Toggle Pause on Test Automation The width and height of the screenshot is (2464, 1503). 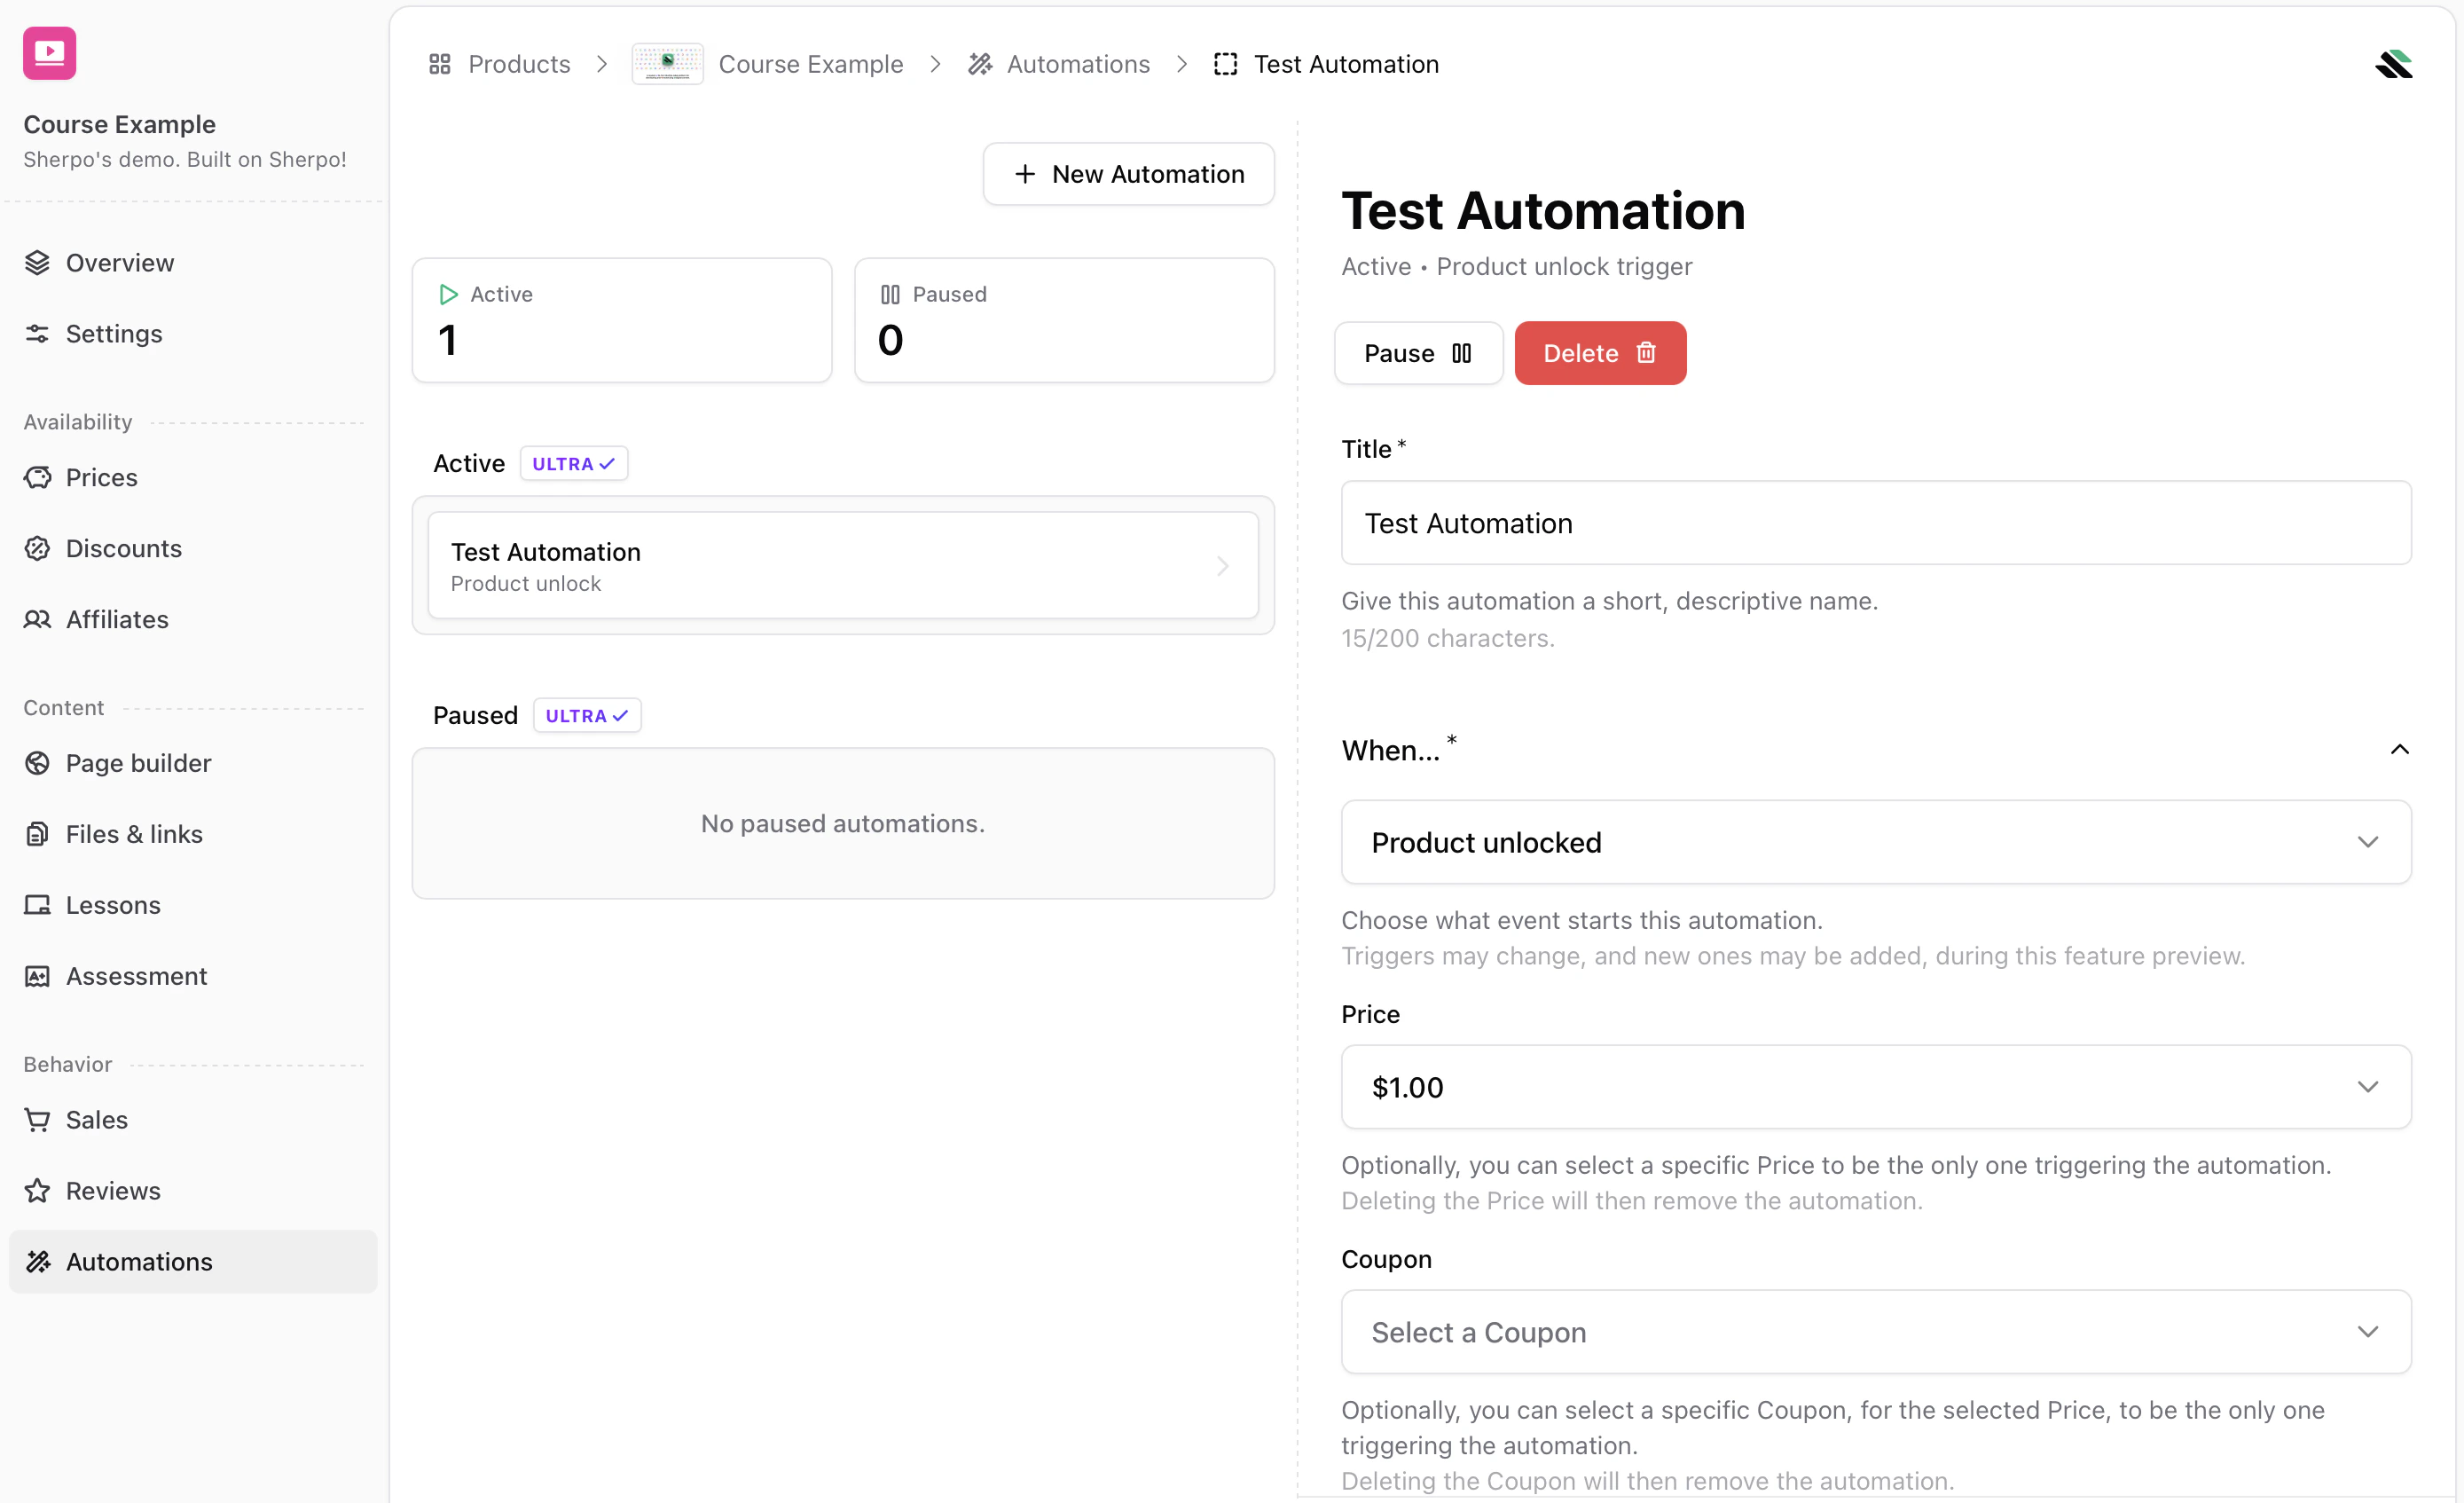(x=1418, y=353)
